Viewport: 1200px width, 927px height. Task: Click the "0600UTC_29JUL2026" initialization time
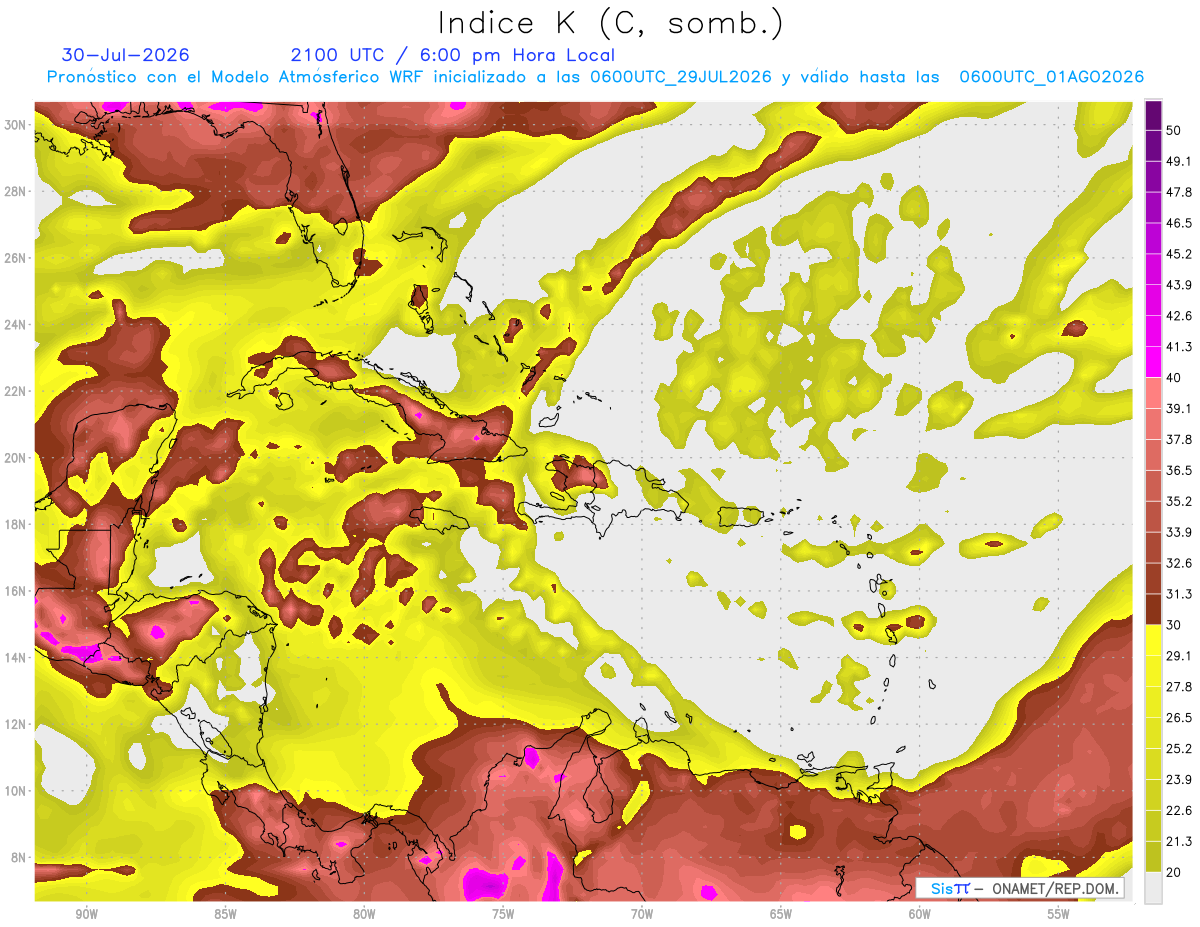click(x=681, y=77)
